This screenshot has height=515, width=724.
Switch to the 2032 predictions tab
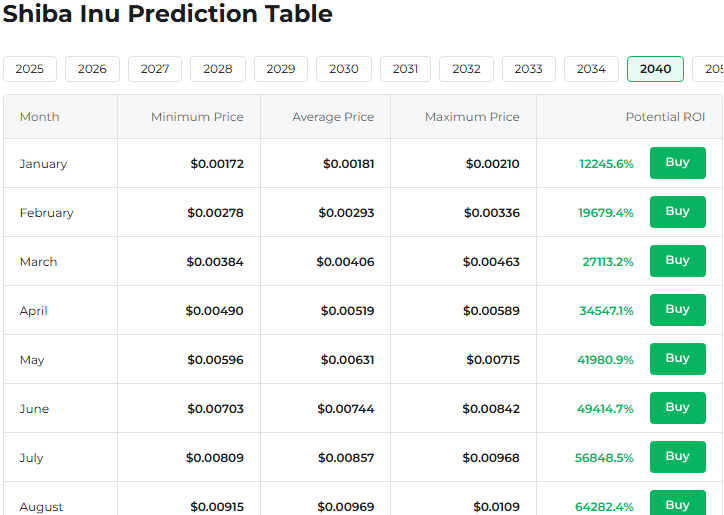tap(466, 69)
